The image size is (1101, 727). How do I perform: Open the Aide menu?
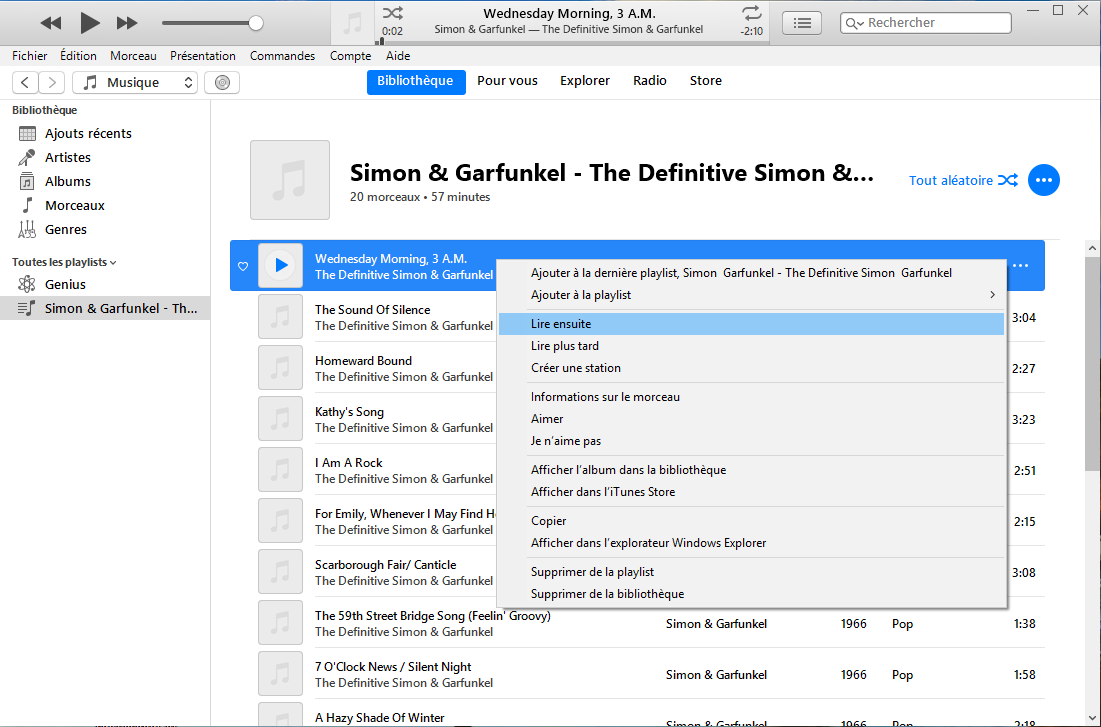[398, 55]
